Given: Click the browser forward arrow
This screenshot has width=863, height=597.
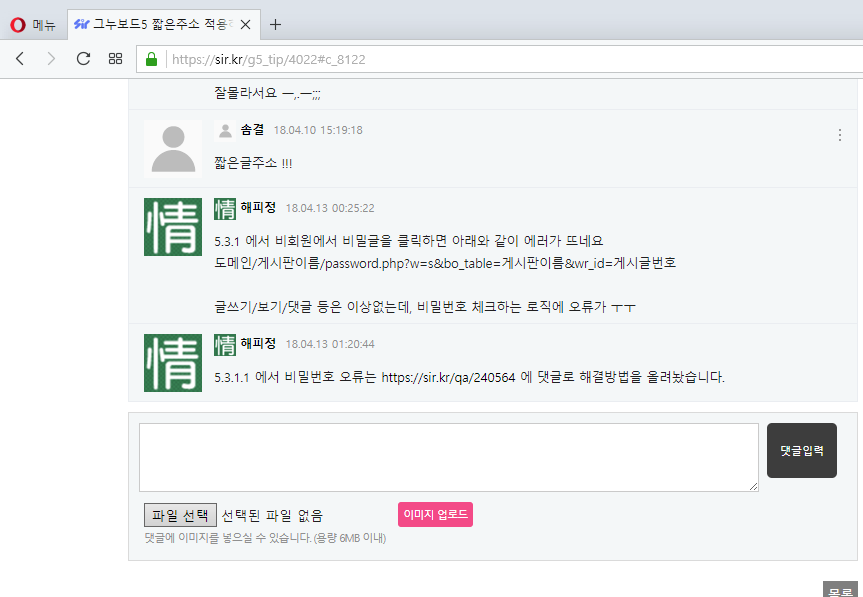Looking at the screenshot, I should tap(51, 59).
